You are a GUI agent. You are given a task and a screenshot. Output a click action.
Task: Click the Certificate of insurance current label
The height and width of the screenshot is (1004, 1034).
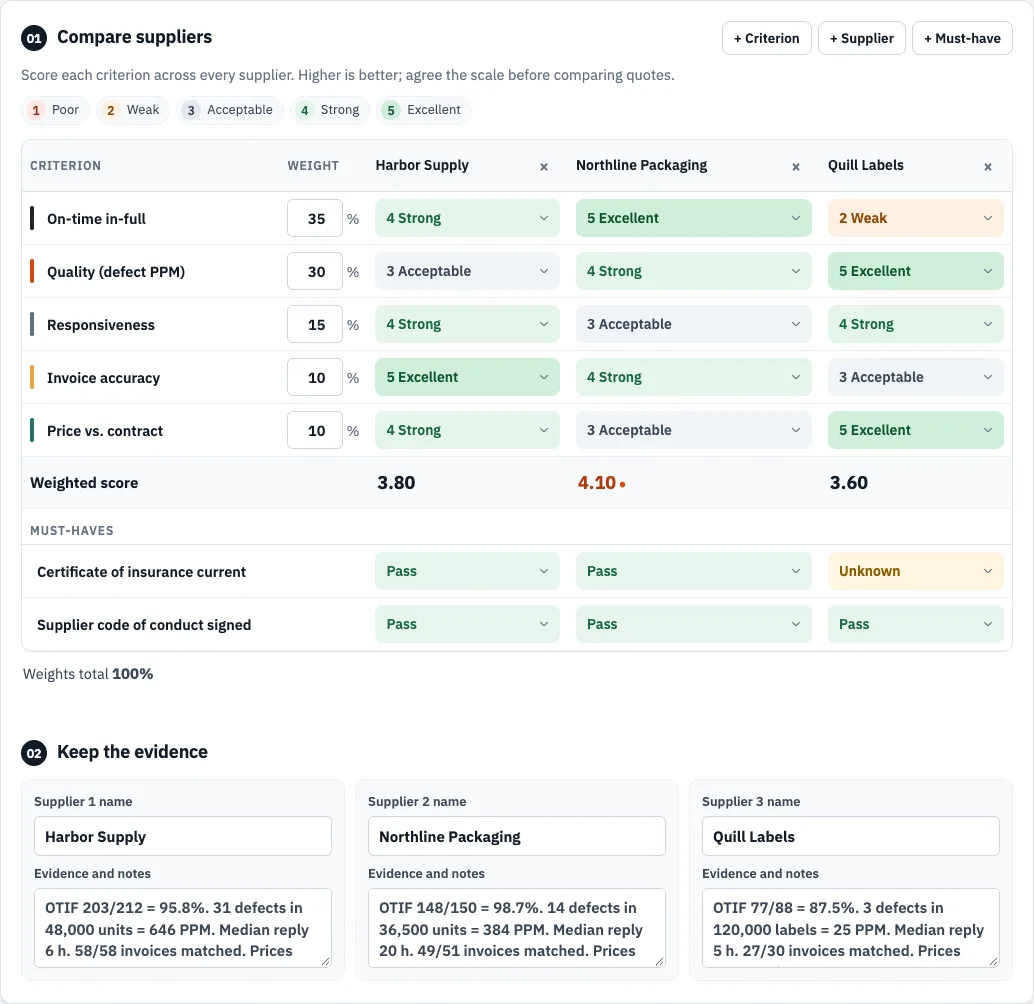coord(141,572)
